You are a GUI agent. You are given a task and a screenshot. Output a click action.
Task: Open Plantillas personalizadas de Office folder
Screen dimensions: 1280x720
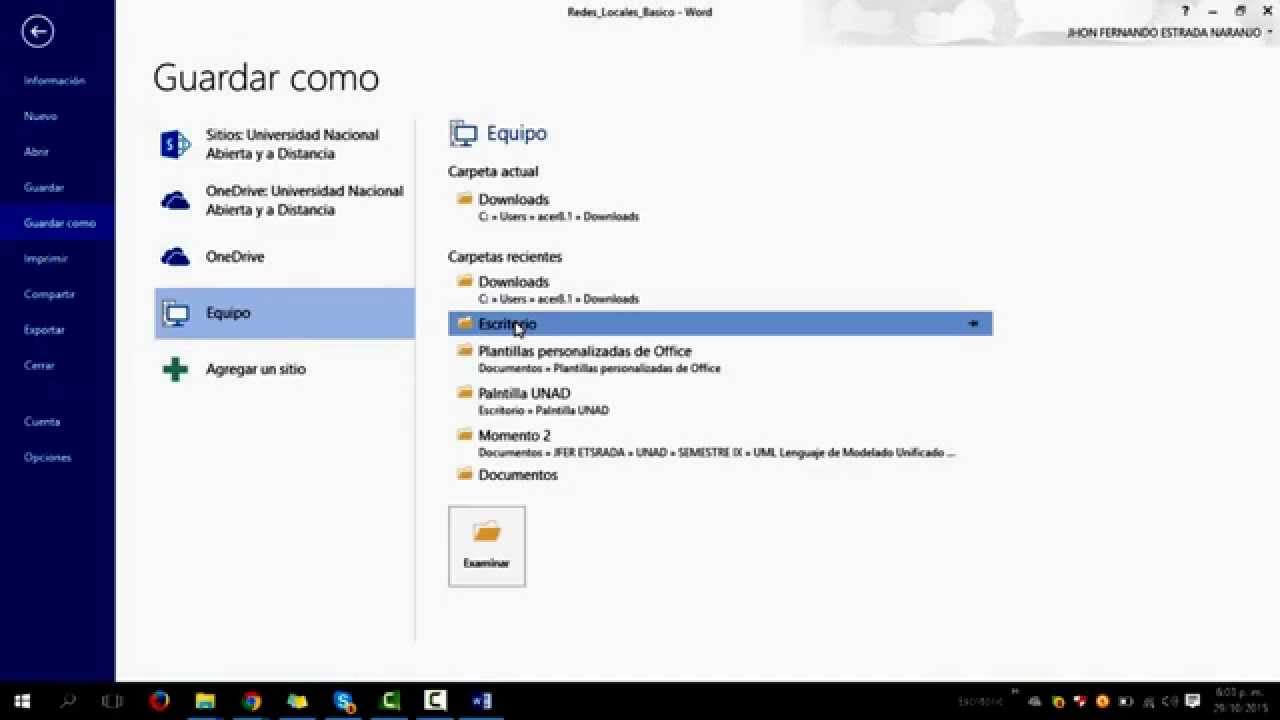coord(720,359)
